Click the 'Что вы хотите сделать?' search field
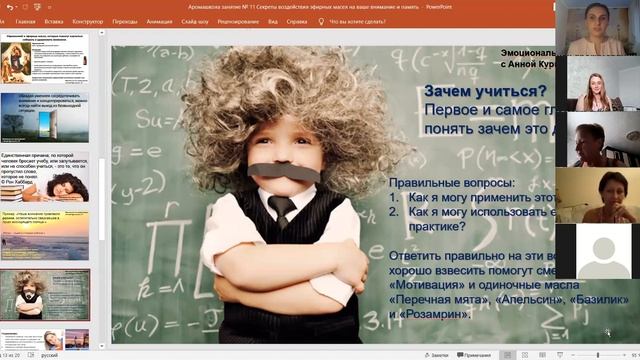The image size is (640, 360). point(357,22)
